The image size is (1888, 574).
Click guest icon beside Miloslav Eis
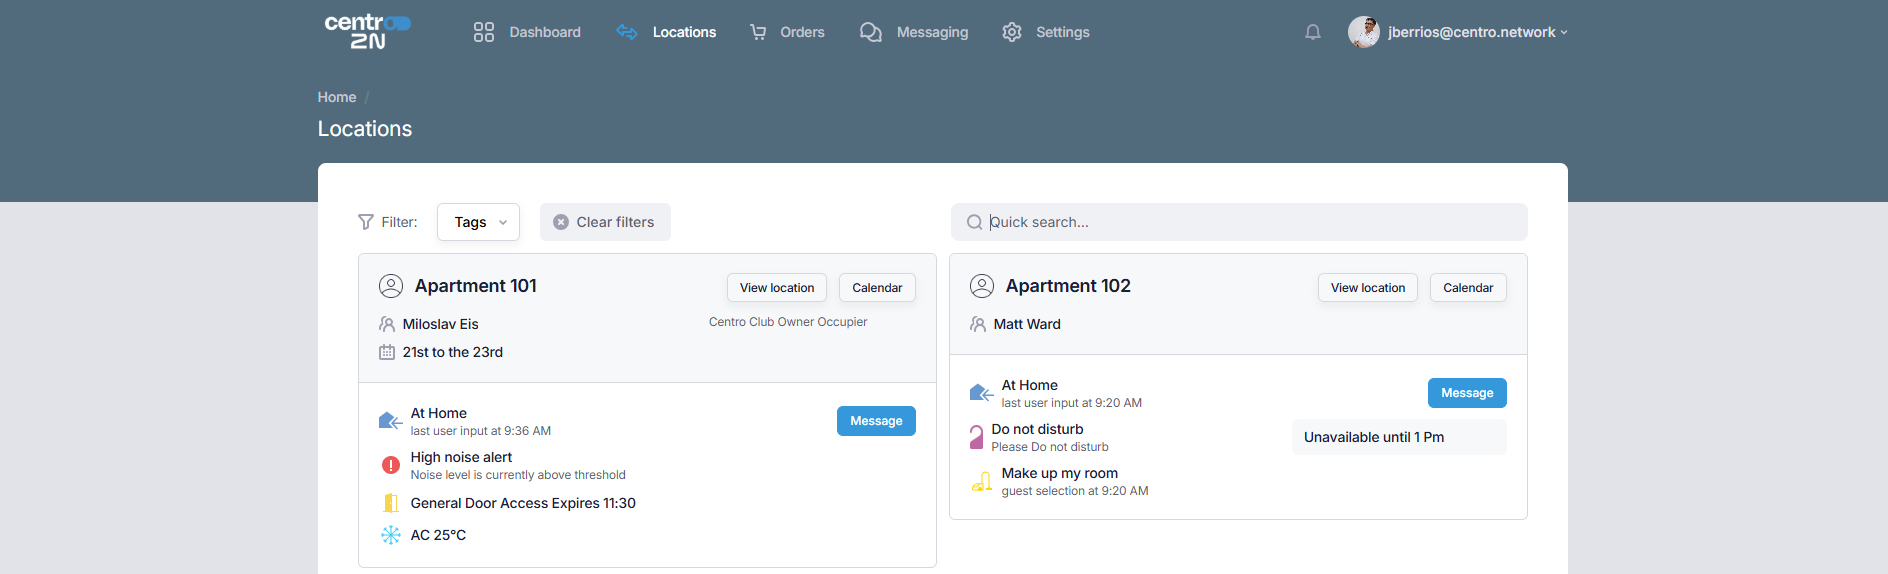click(x=387, y=324)
